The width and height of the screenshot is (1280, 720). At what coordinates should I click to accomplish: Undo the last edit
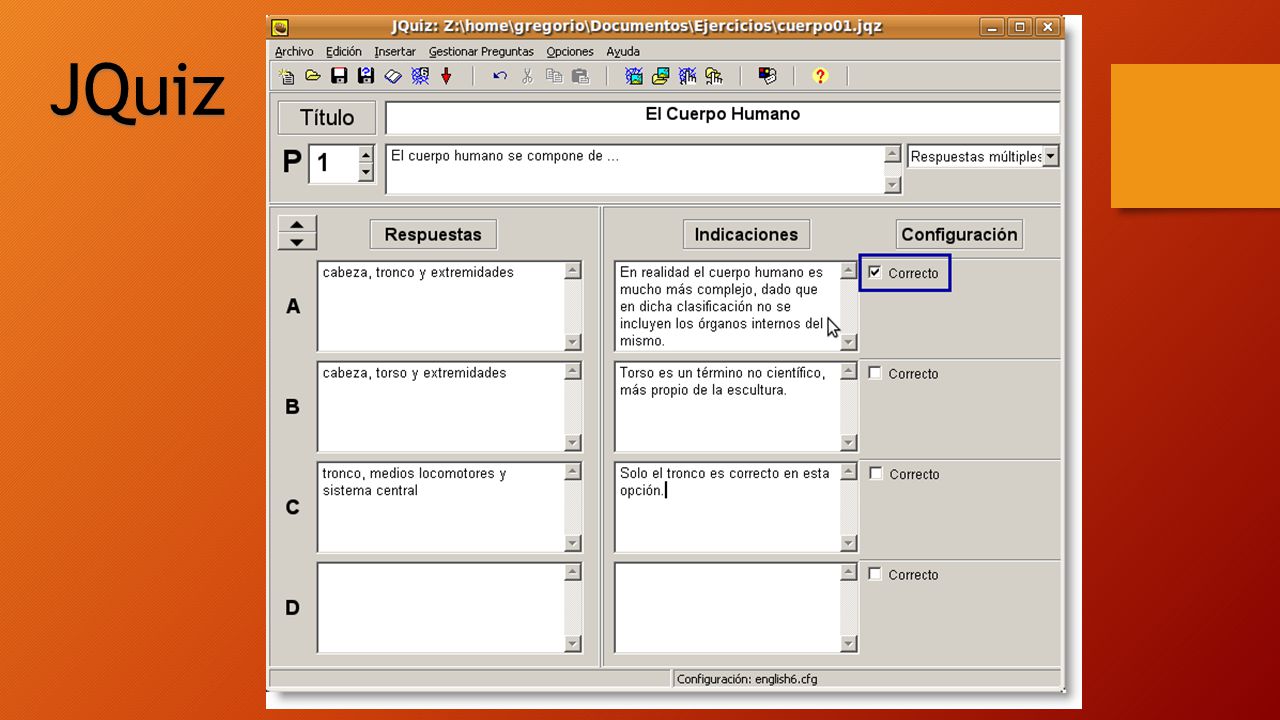(x=500, y=76)
